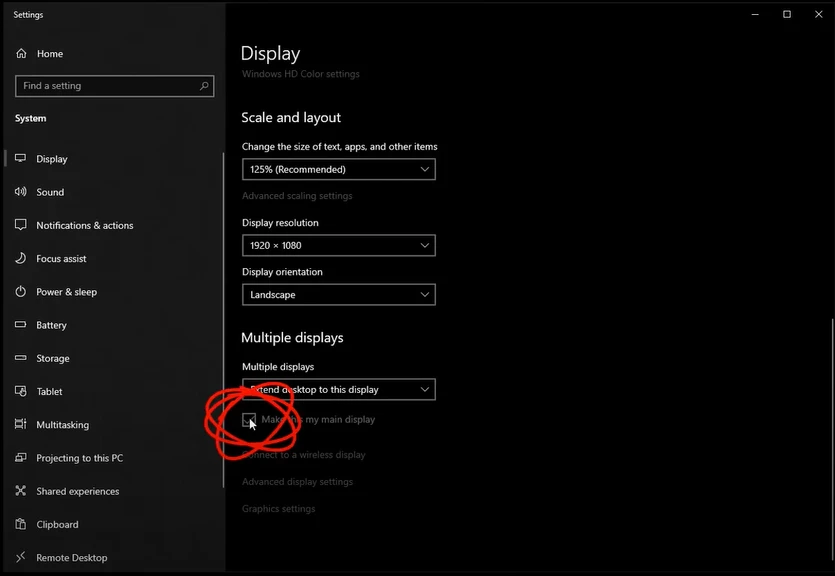Open Advanced display settings link
The height and width of the screenshot is (576, 835).
click(297, 482)
